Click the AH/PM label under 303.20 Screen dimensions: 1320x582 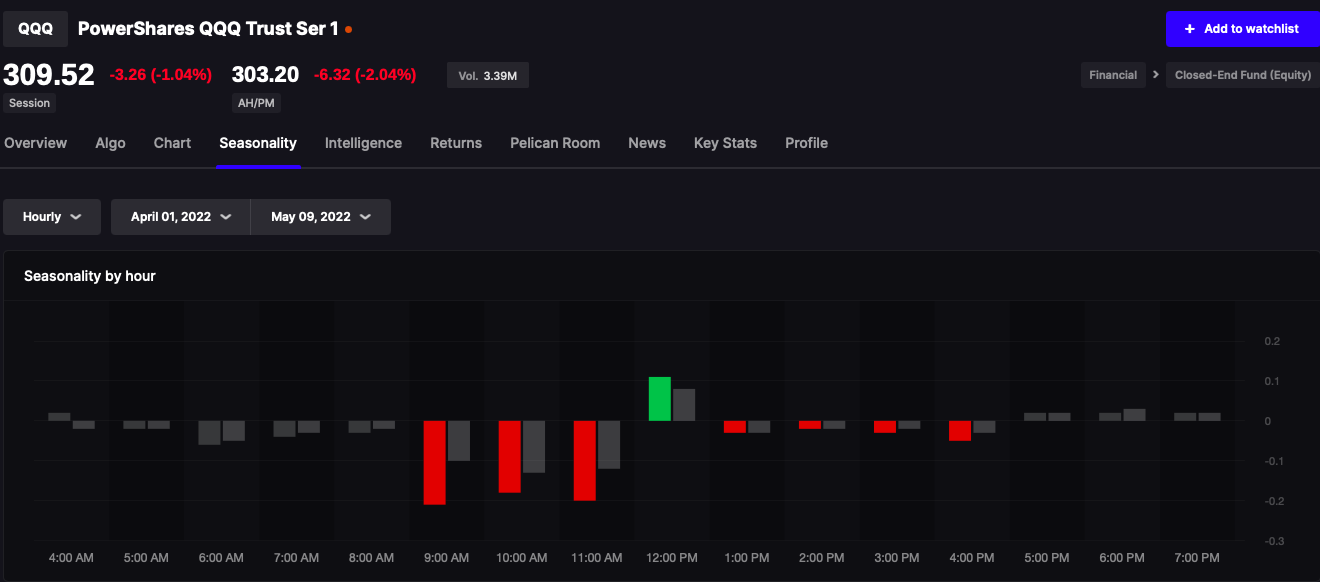pos(254,103)
